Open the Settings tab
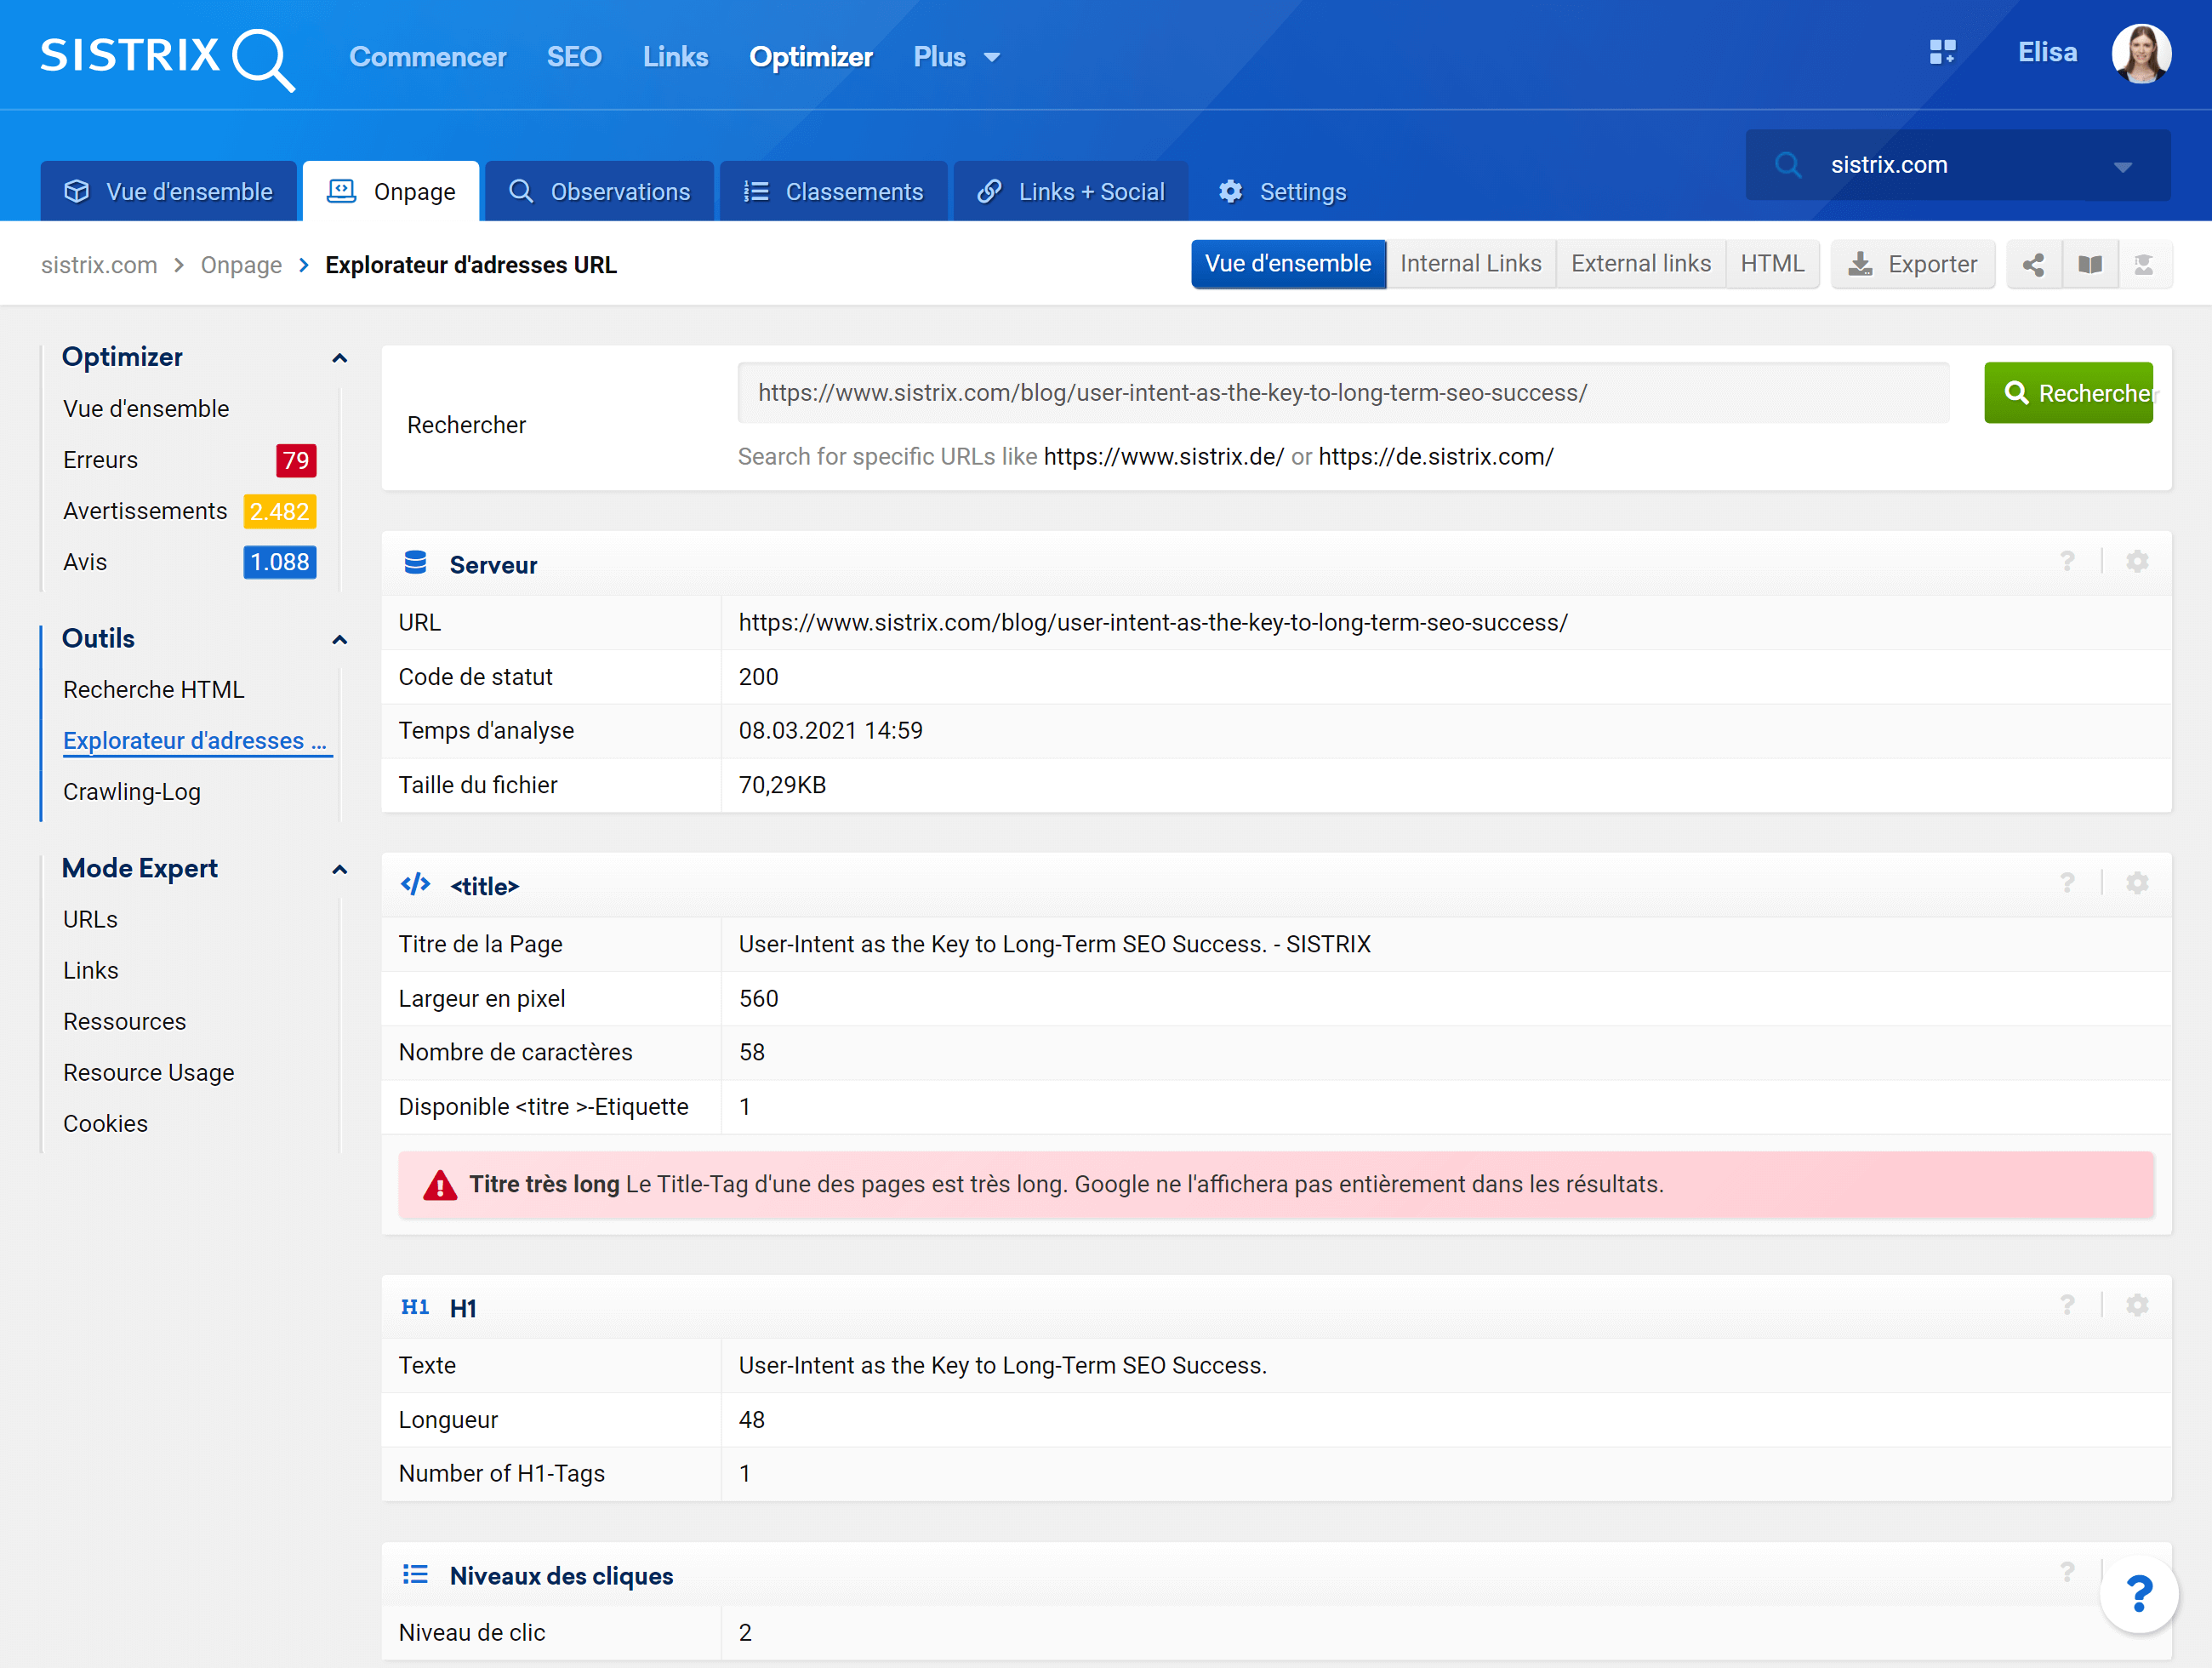The image size is (2212, 1668). 1283,191
